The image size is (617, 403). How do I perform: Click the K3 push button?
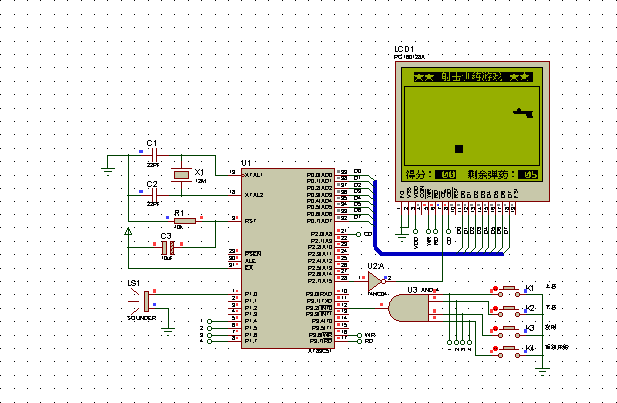click(x=509, y=329)
